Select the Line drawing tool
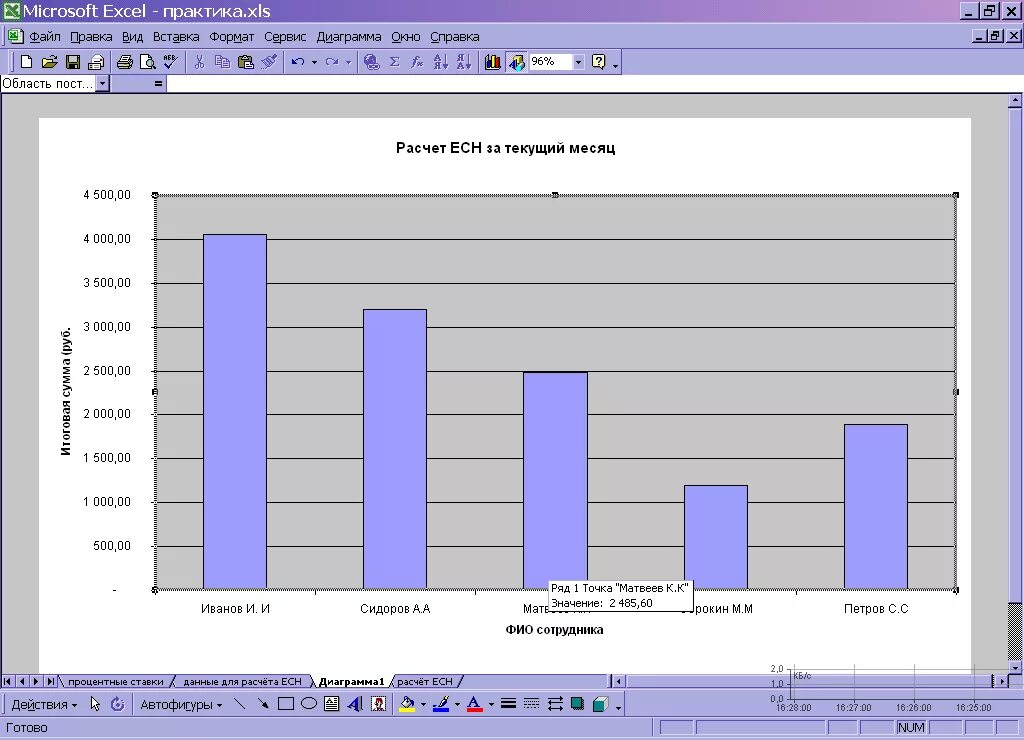Image resolution: width=1024 pixels, height=740 pixels. point(240,704)
